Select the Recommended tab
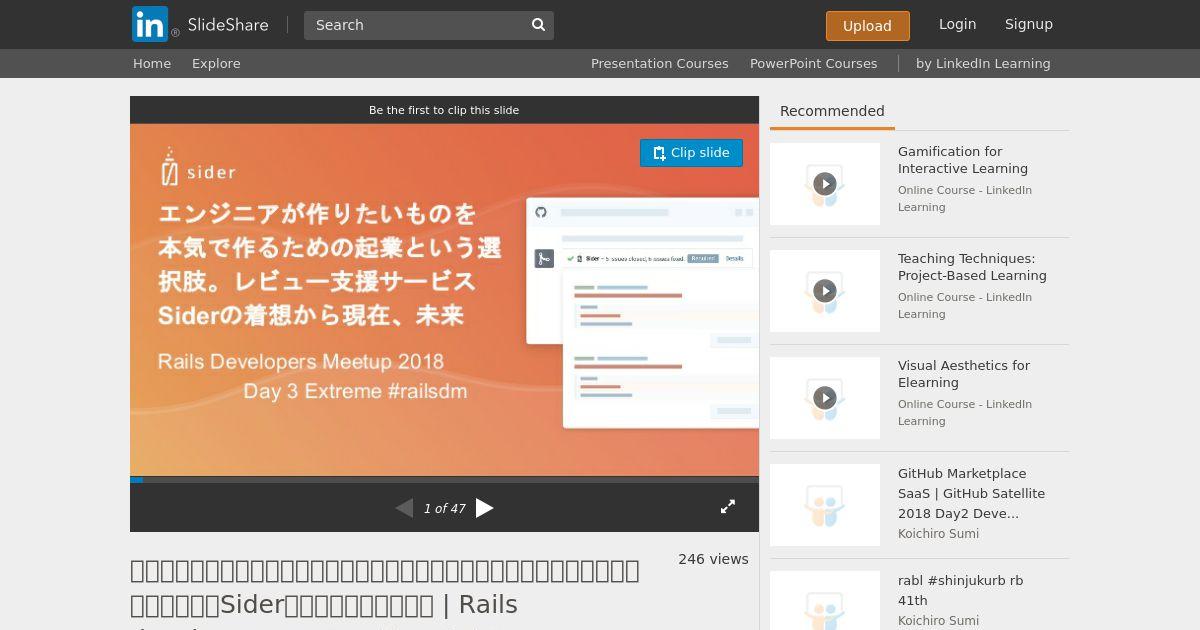The image size is (1200, 630). click(x=832, y=111)
